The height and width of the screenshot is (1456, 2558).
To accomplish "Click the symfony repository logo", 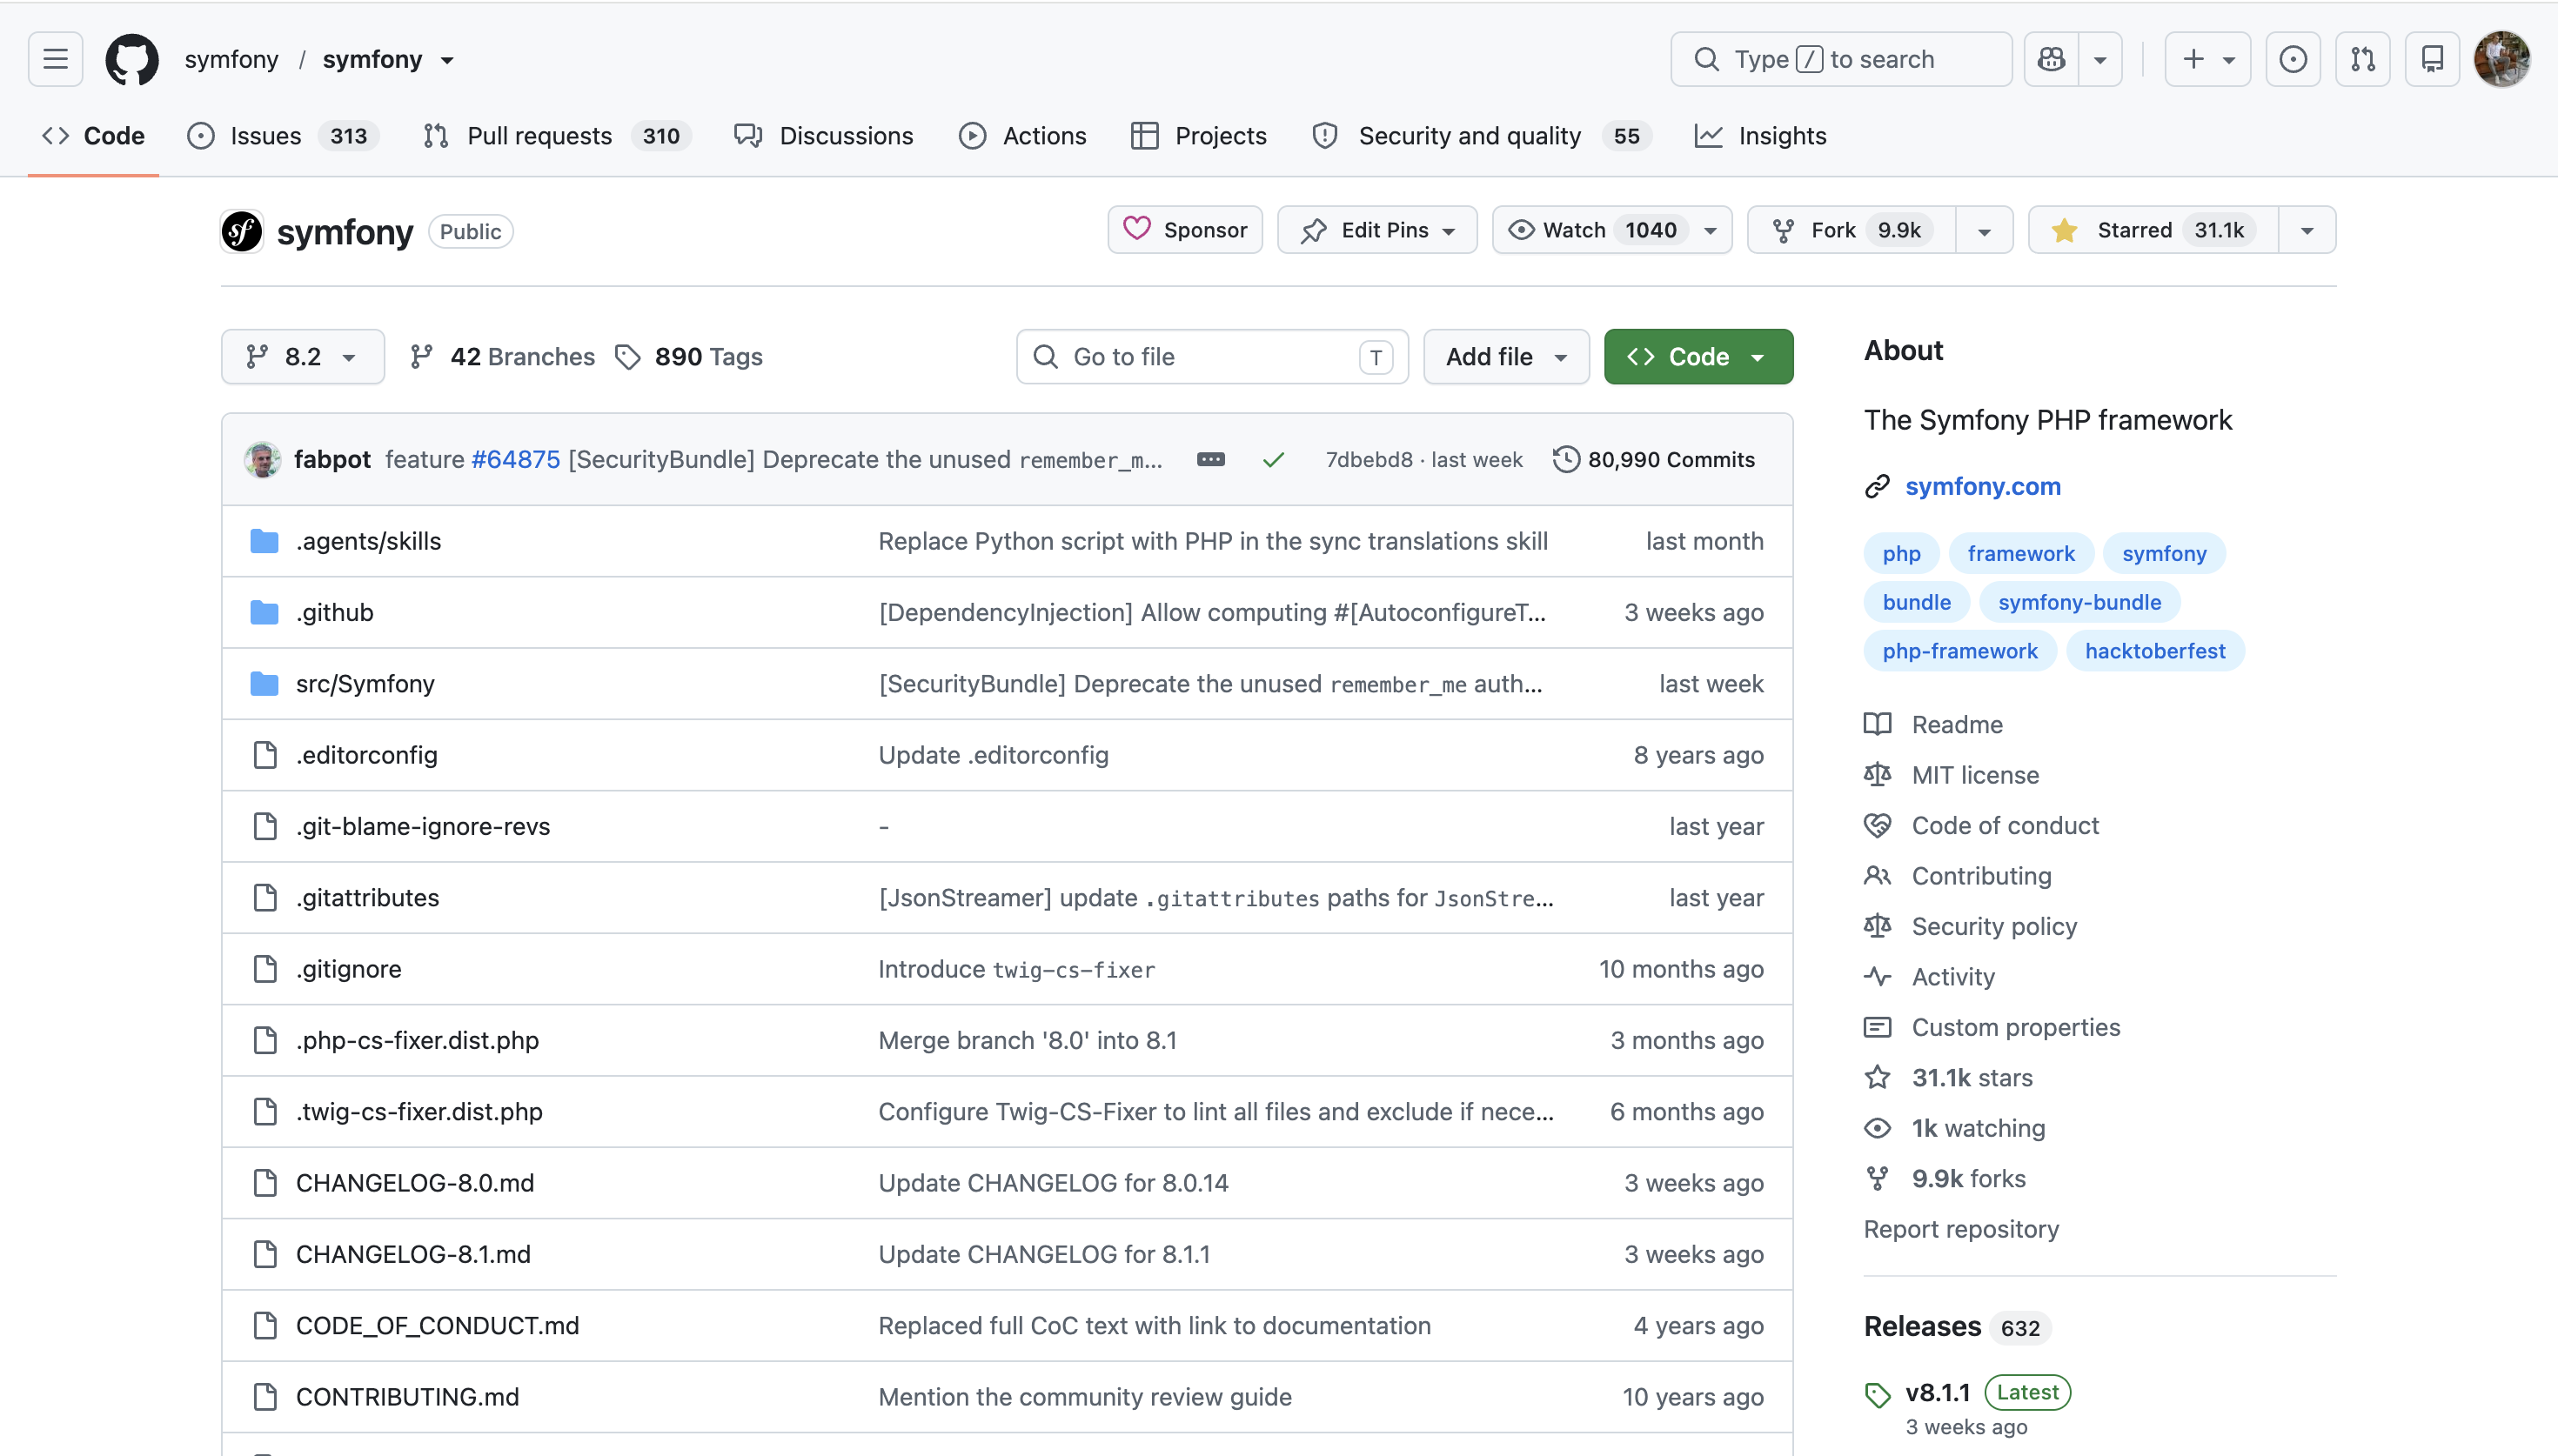I will 242,231.
